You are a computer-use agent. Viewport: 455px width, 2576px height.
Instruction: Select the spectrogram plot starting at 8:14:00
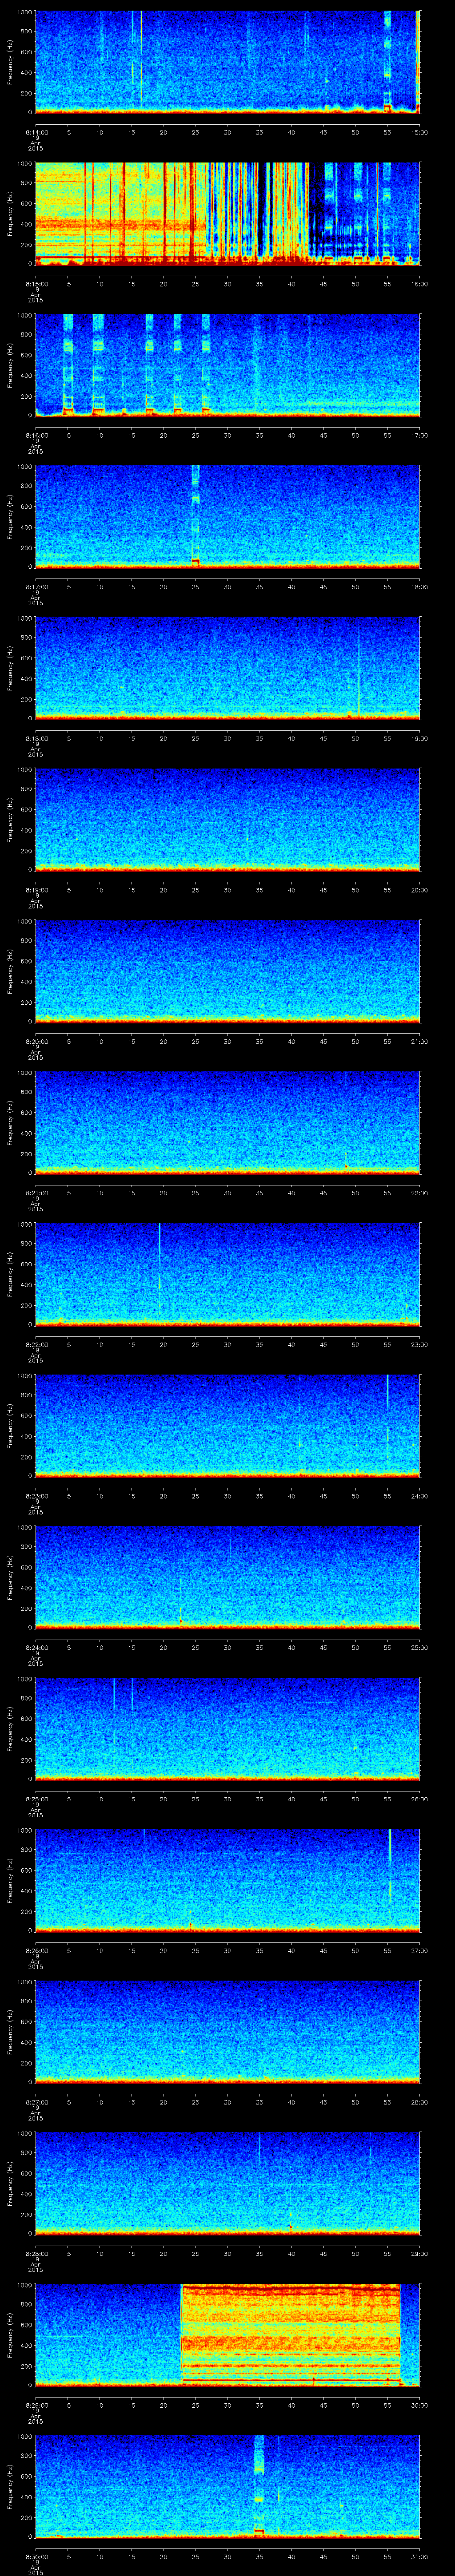(227, 62)
